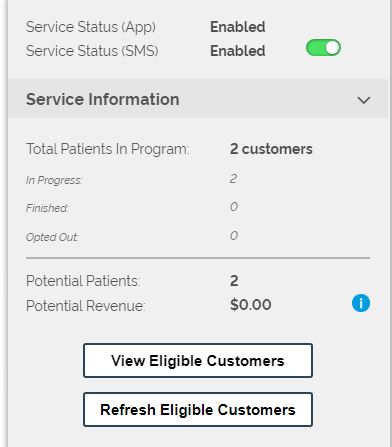Select the Opted Out label
This screenshot has width=392, height=447.
point(52,237)
